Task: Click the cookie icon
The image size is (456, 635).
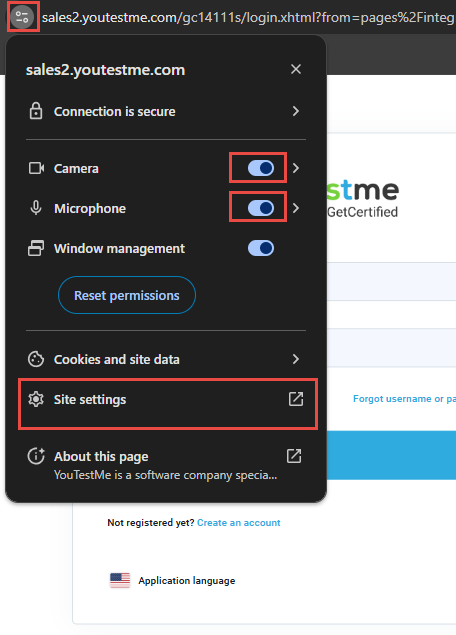Action: click(x=36, y=359)
